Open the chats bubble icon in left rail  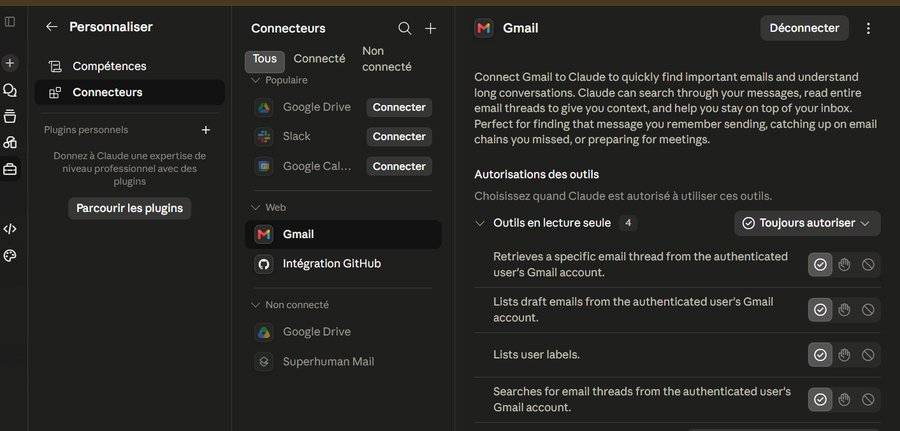pyautogui.click(x=10, y=90)
